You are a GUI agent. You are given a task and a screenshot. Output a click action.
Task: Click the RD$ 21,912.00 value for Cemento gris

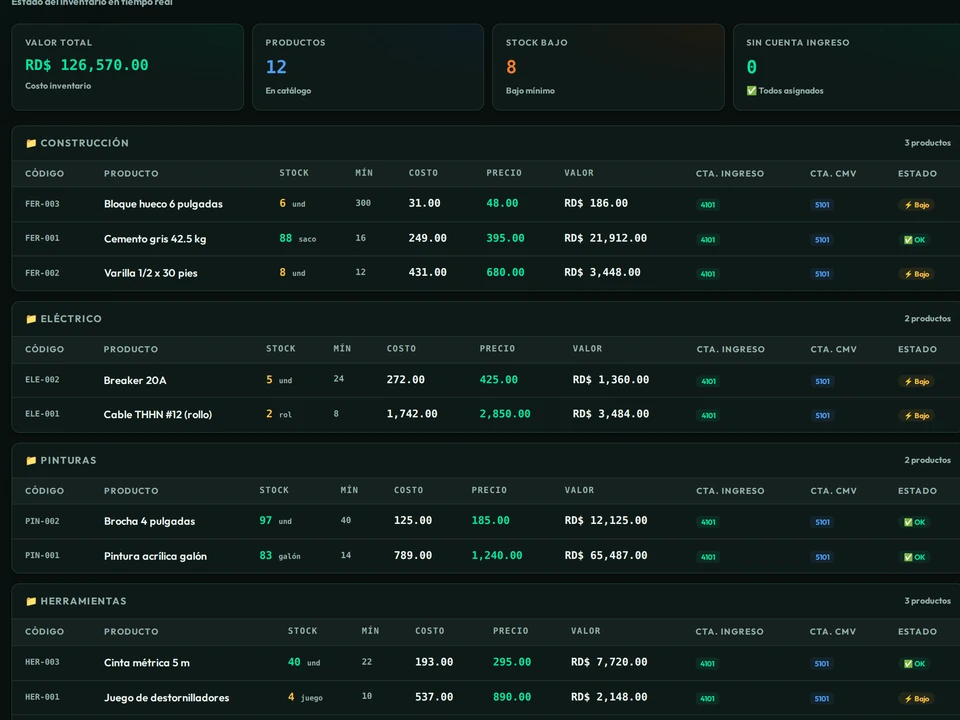[x=606, y=238]
